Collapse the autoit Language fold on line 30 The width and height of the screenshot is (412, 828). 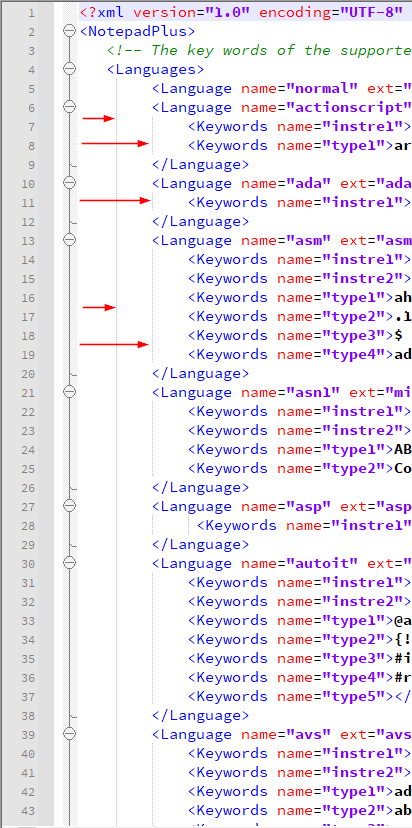pyautogui.click(x=69, y=564)
